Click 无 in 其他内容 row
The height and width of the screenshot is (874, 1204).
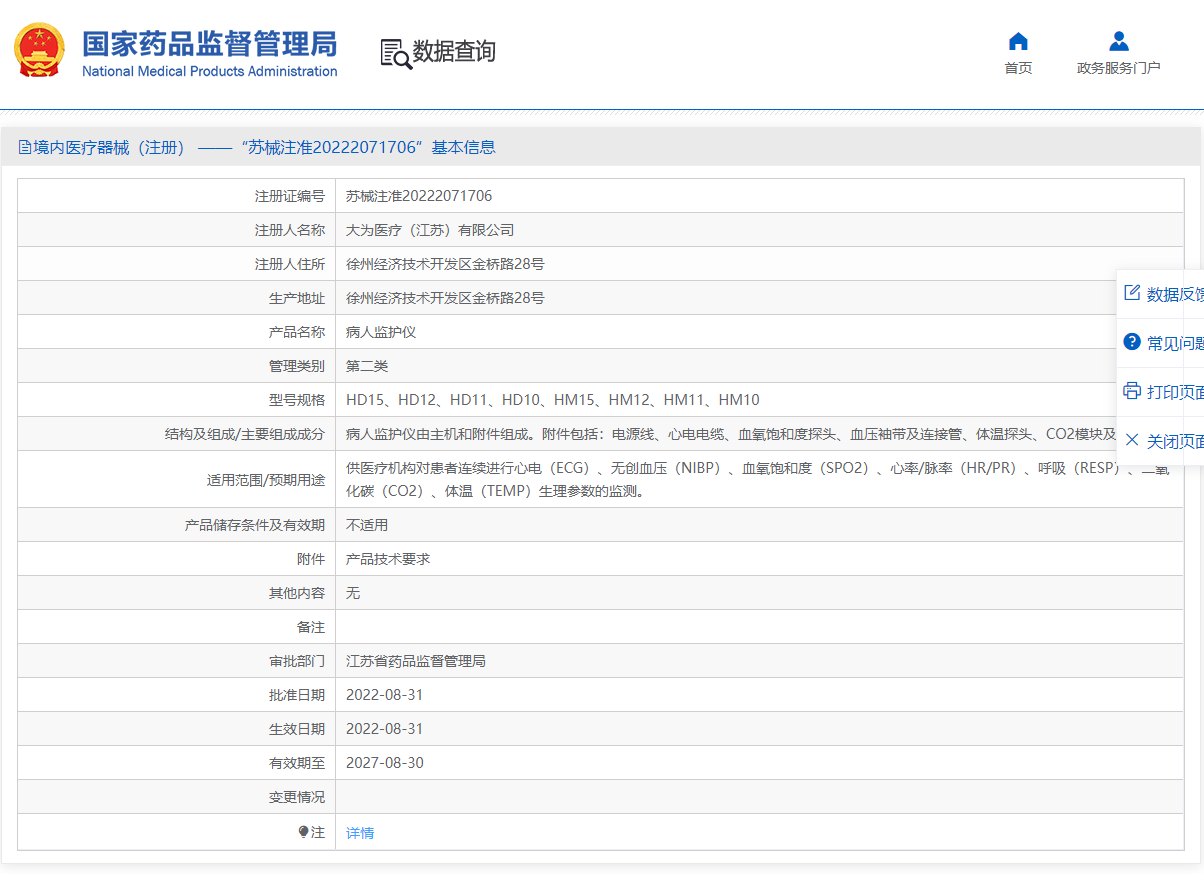353,593
